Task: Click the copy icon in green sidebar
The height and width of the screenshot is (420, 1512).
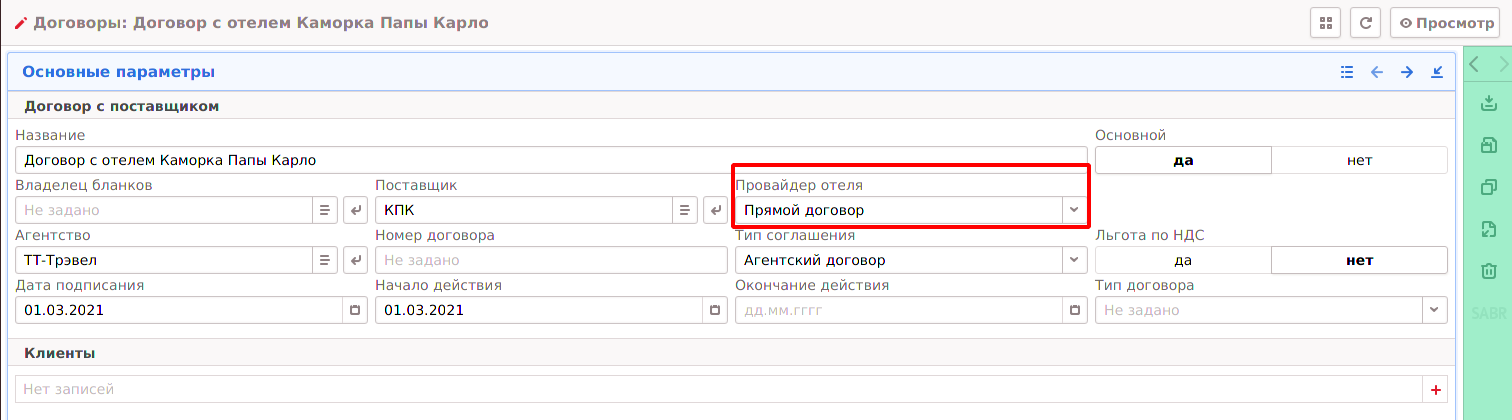Action: (1488, 187)
